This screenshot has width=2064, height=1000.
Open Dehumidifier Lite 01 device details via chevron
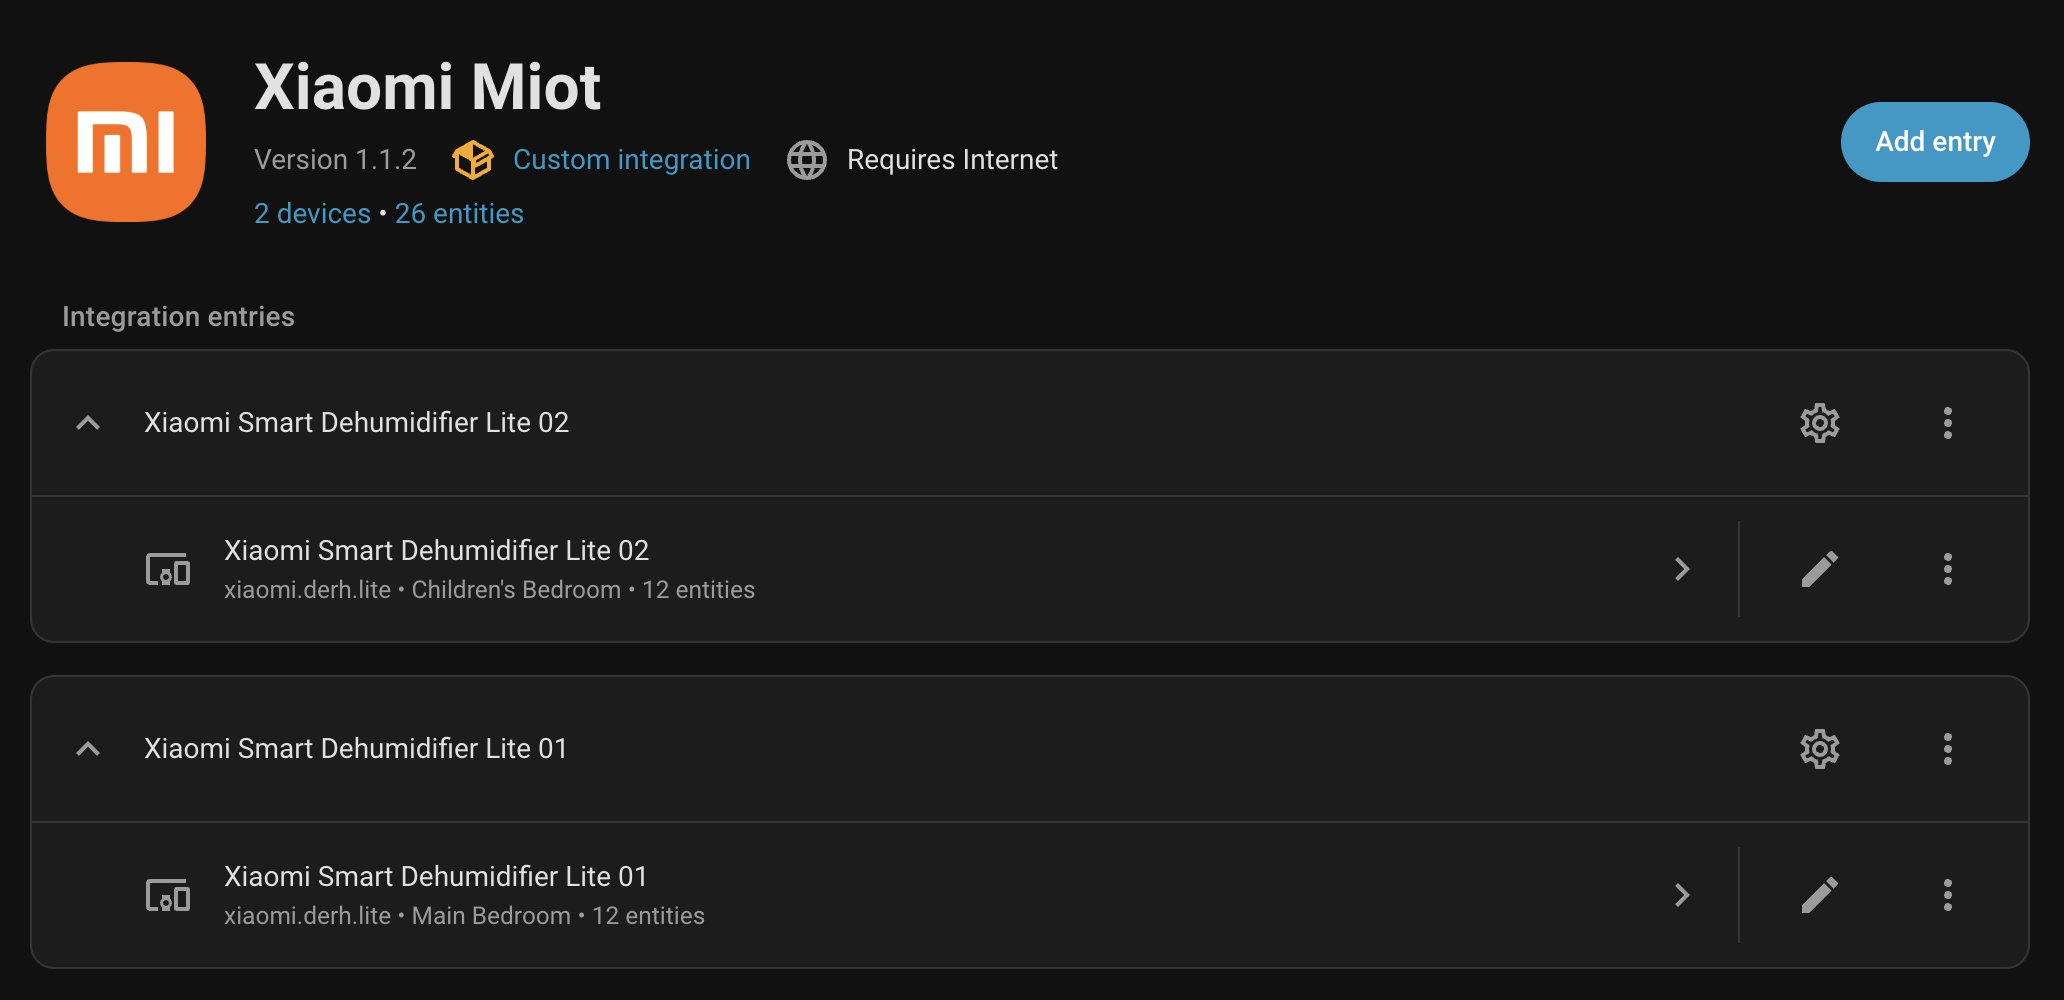point(1683,895)
